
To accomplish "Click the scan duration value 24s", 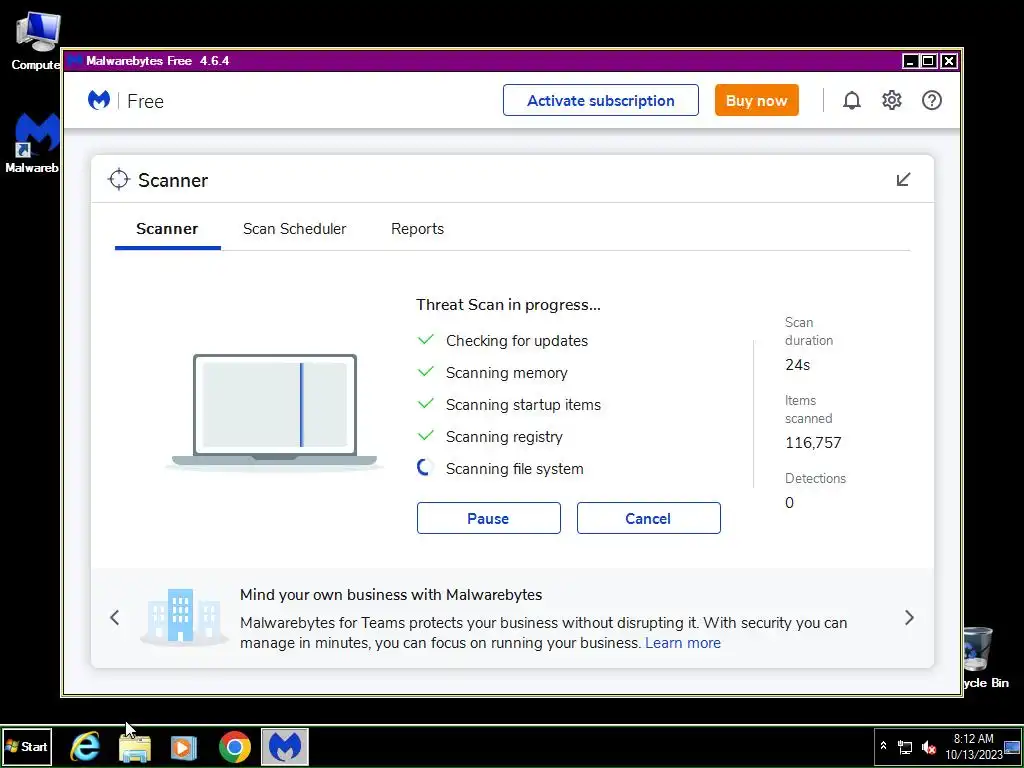I will 797,365.
